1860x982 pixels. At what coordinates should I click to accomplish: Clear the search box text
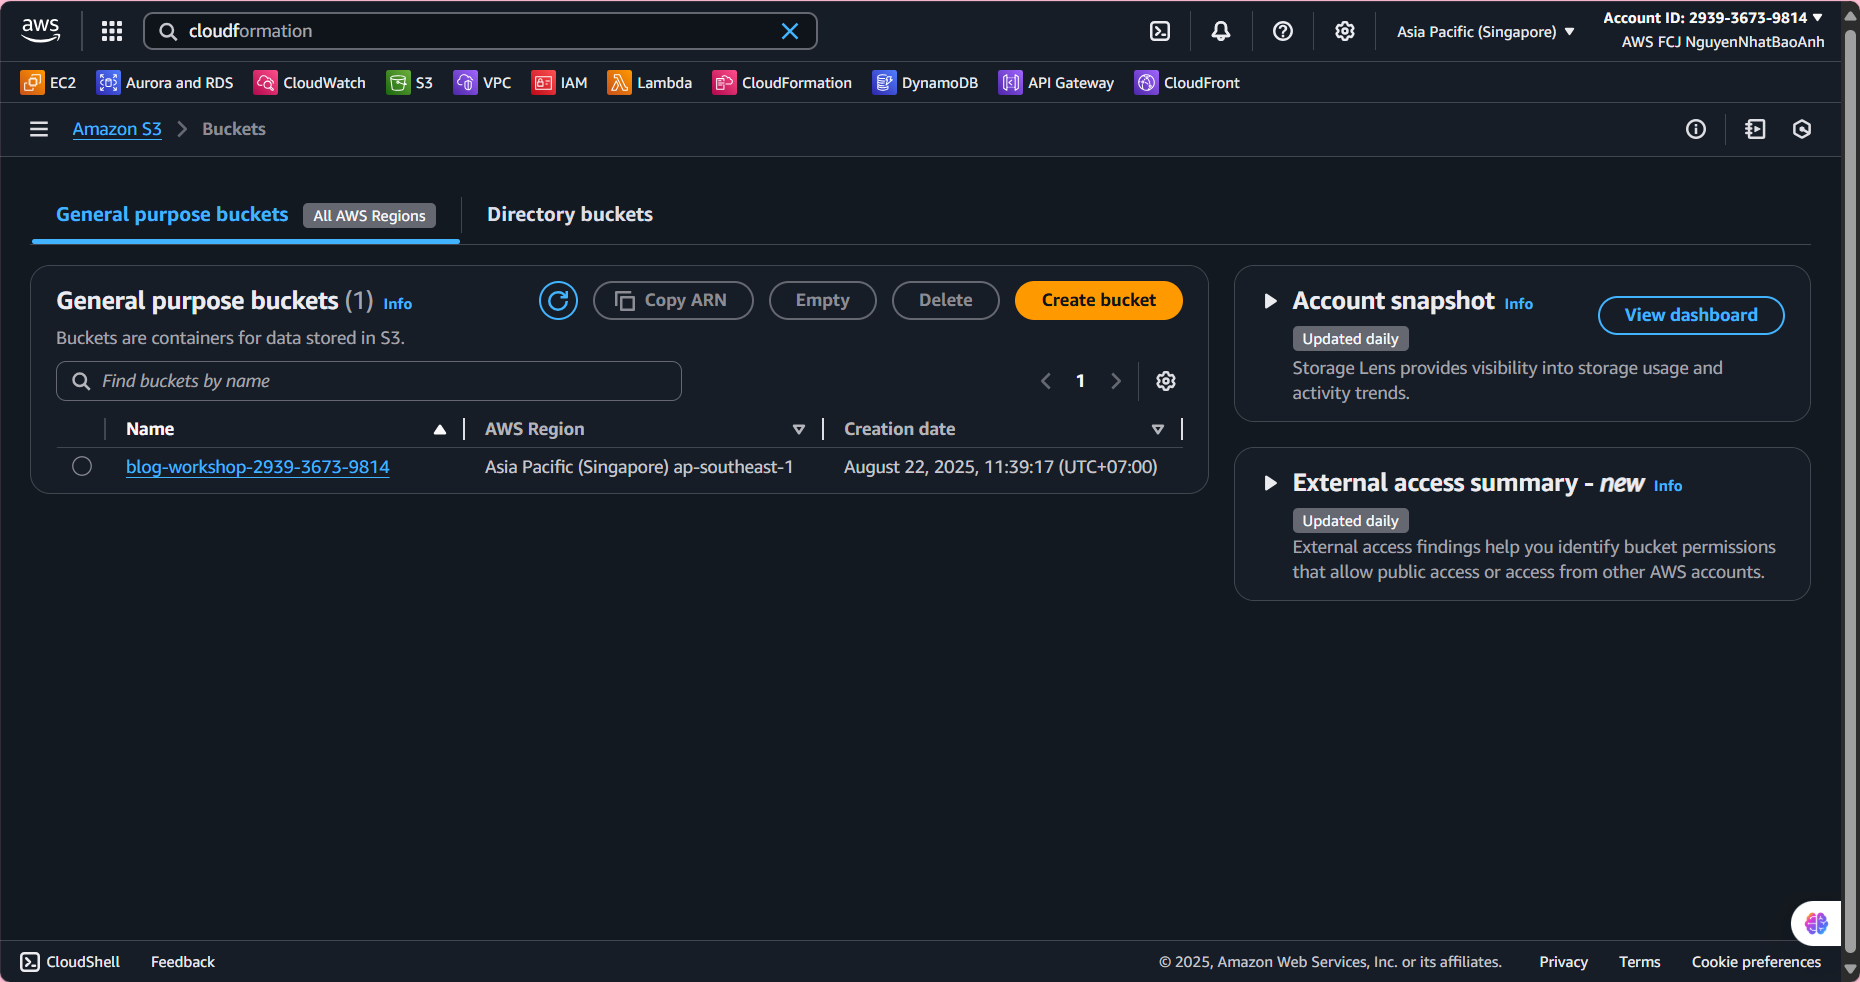point(790,31)
